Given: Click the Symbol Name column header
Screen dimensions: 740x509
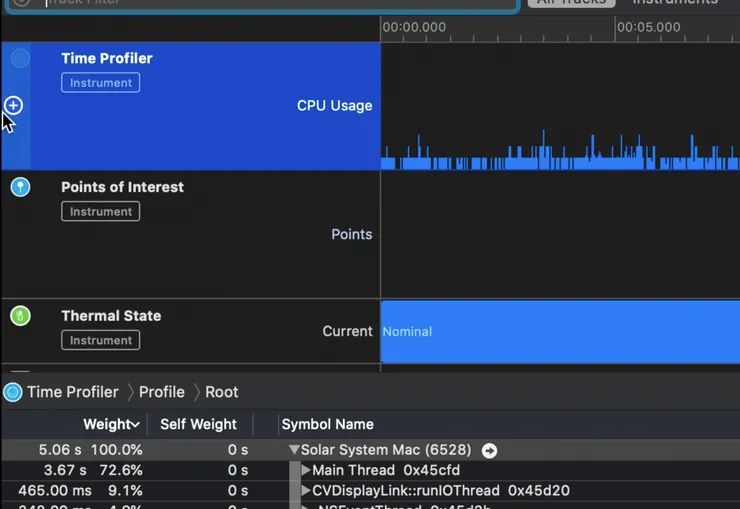Looking at the screenshot, I should coord(327,424).
